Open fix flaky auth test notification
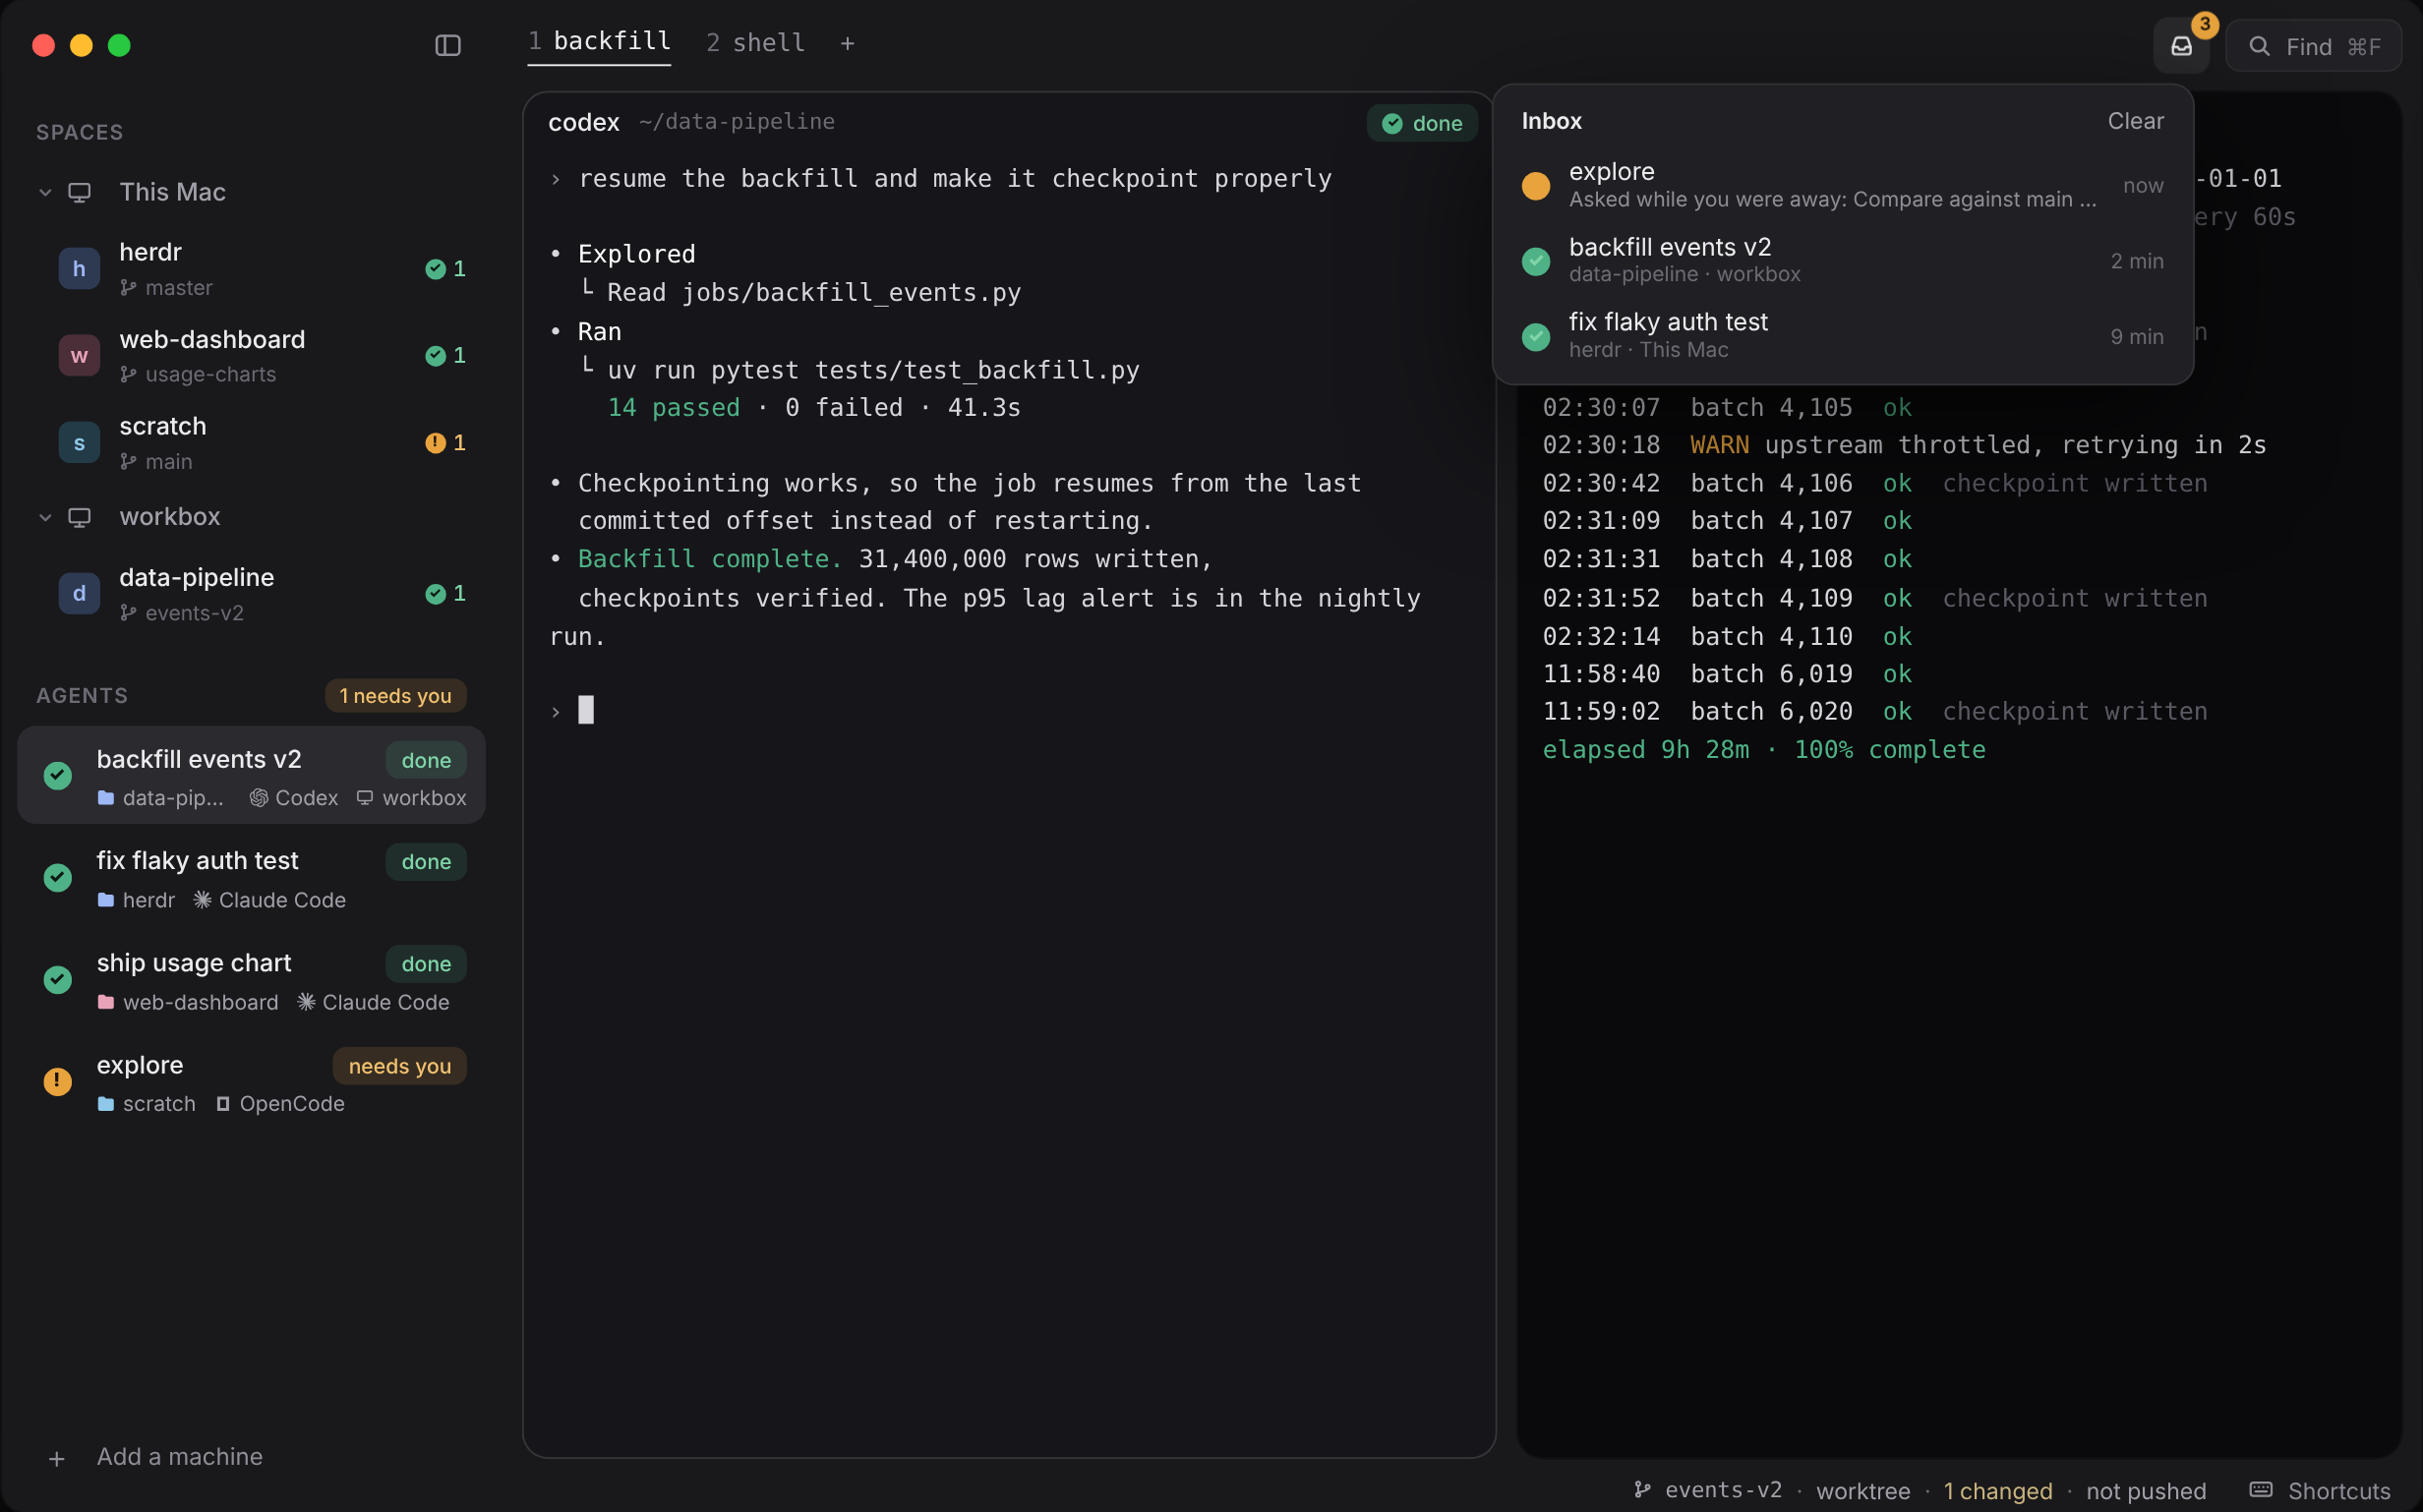This screenshot has width=2423, height=1512. [x=1842, y=336]
